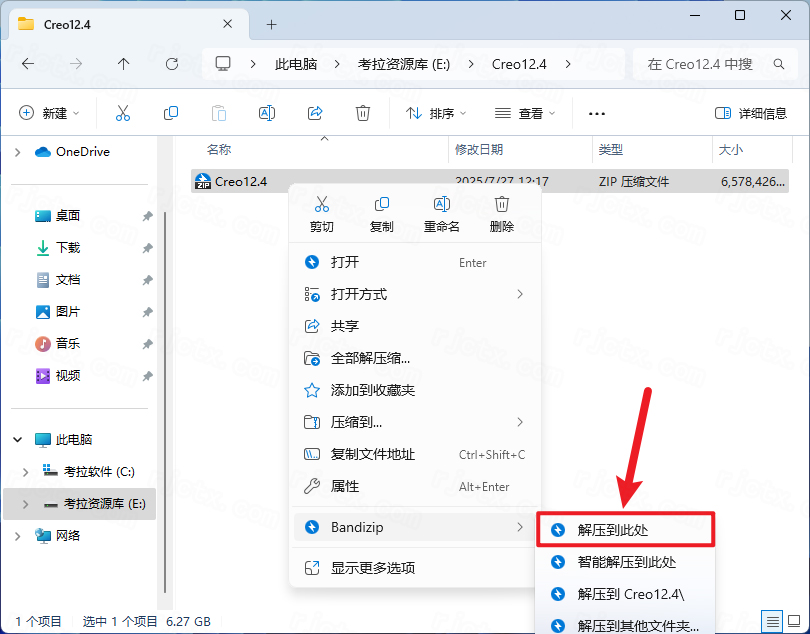Open the 排序 dropdown
810x634 pixels.
coord(435,113)
